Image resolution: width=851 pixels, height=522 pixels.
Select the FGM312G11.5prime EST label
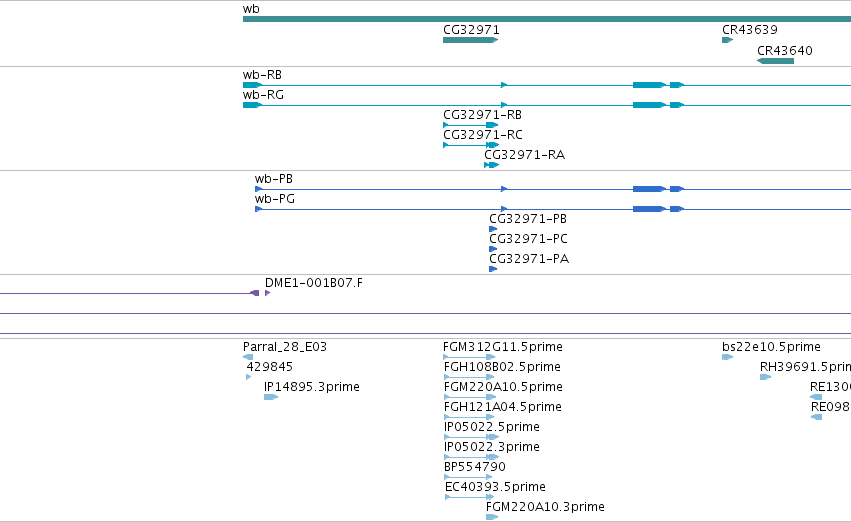click(503, 347)
